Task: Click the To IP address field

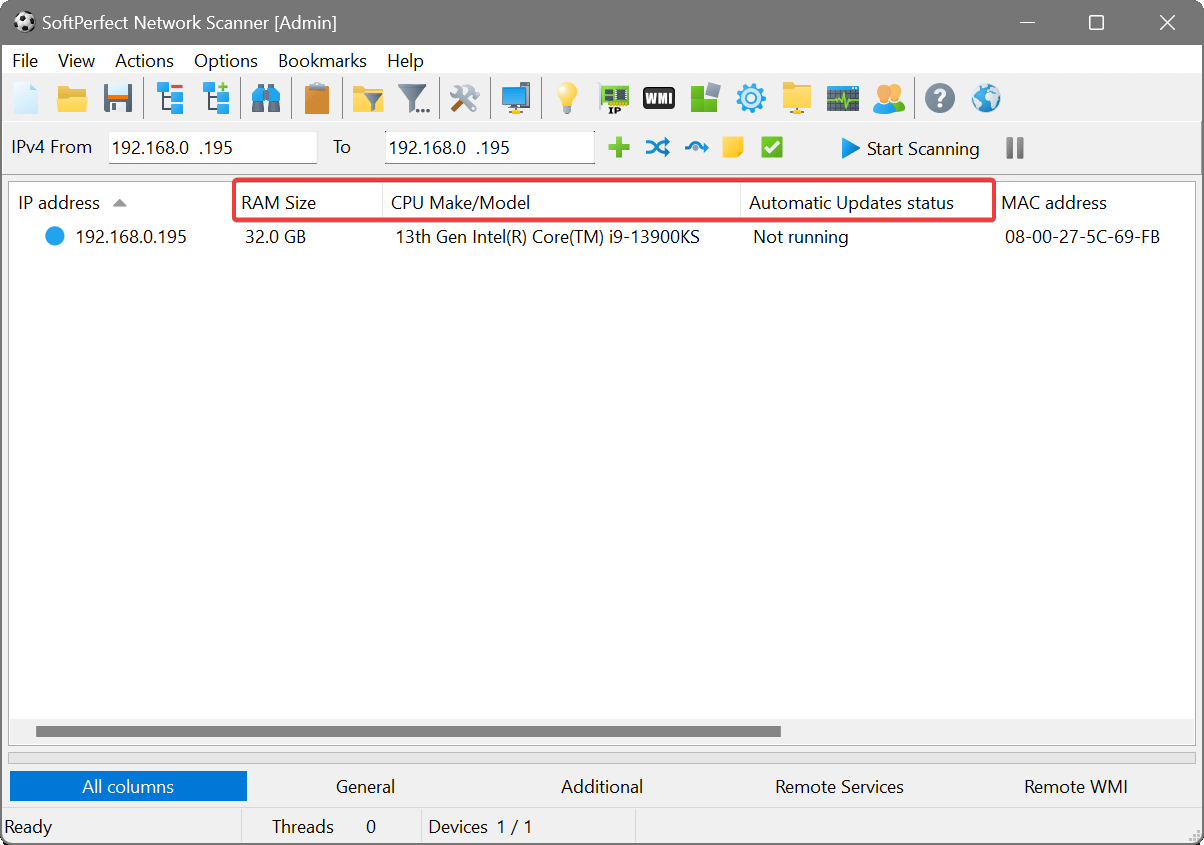Action: pyautogui.click(x=490, y=147)
